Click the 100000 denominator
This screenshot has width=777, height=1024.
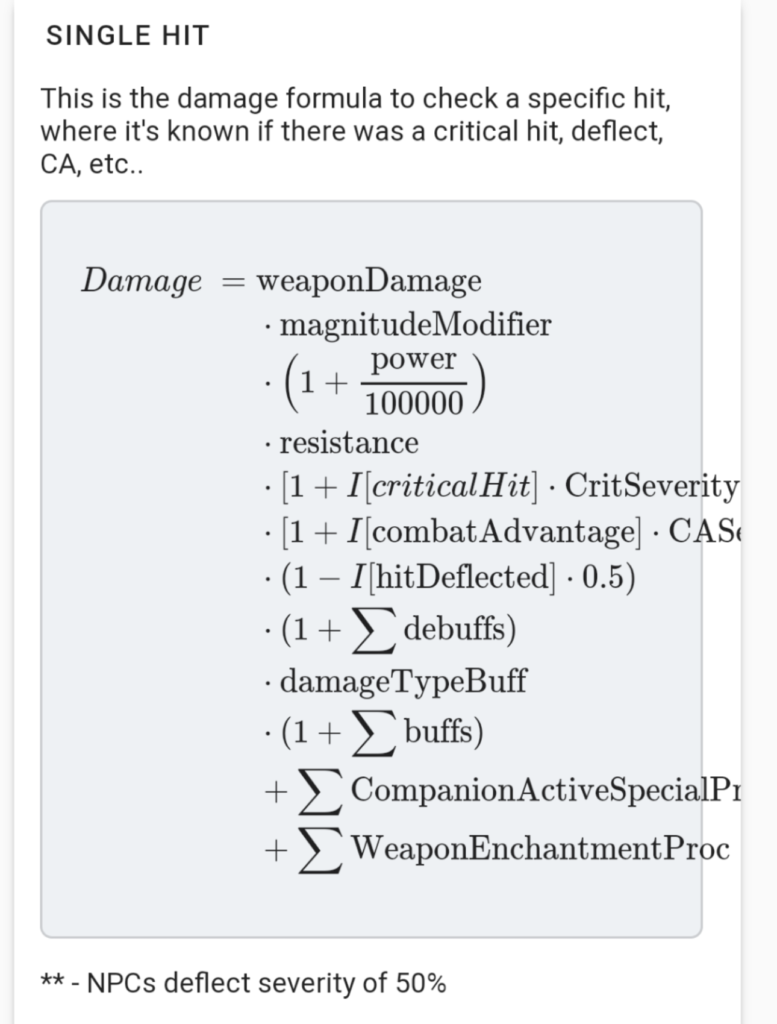tap(415, 404)
